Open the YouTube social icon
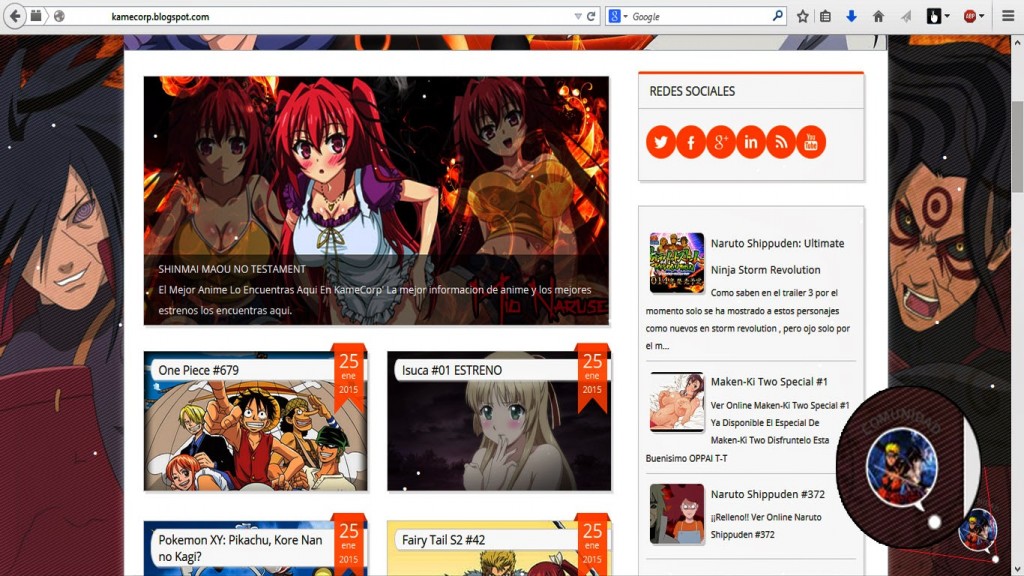This screenshot has height=576, width=1024. pyautogui.click(x=811, y=142)
